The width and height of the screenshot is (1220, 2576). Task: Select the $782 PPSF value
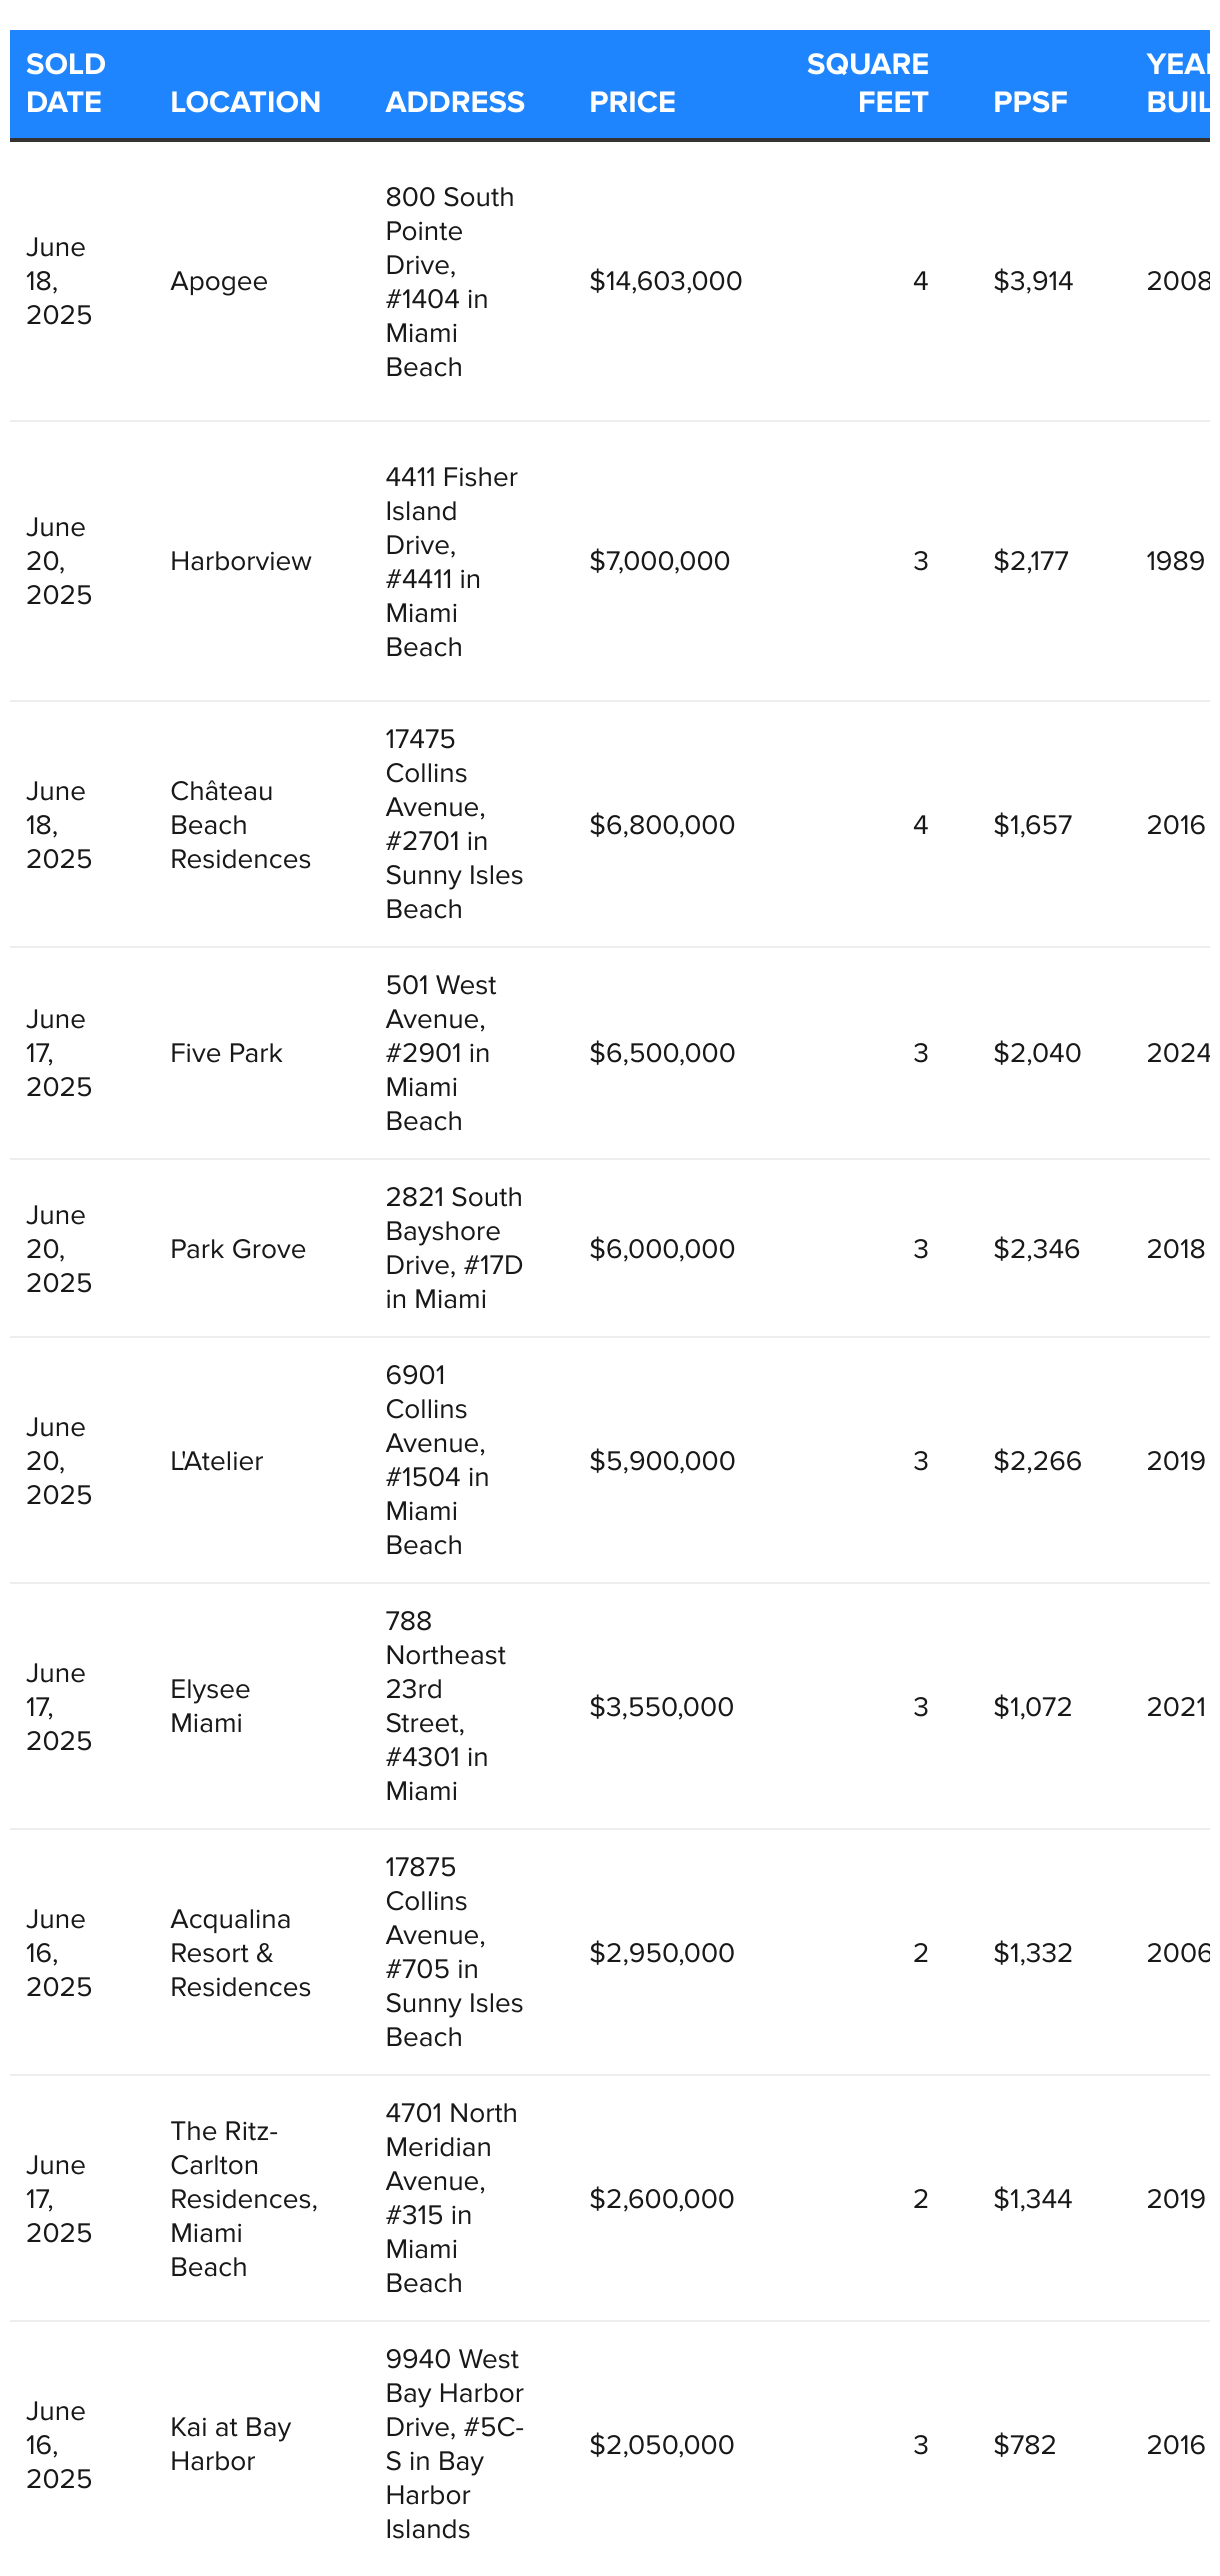click(x=1024, y=2445)
